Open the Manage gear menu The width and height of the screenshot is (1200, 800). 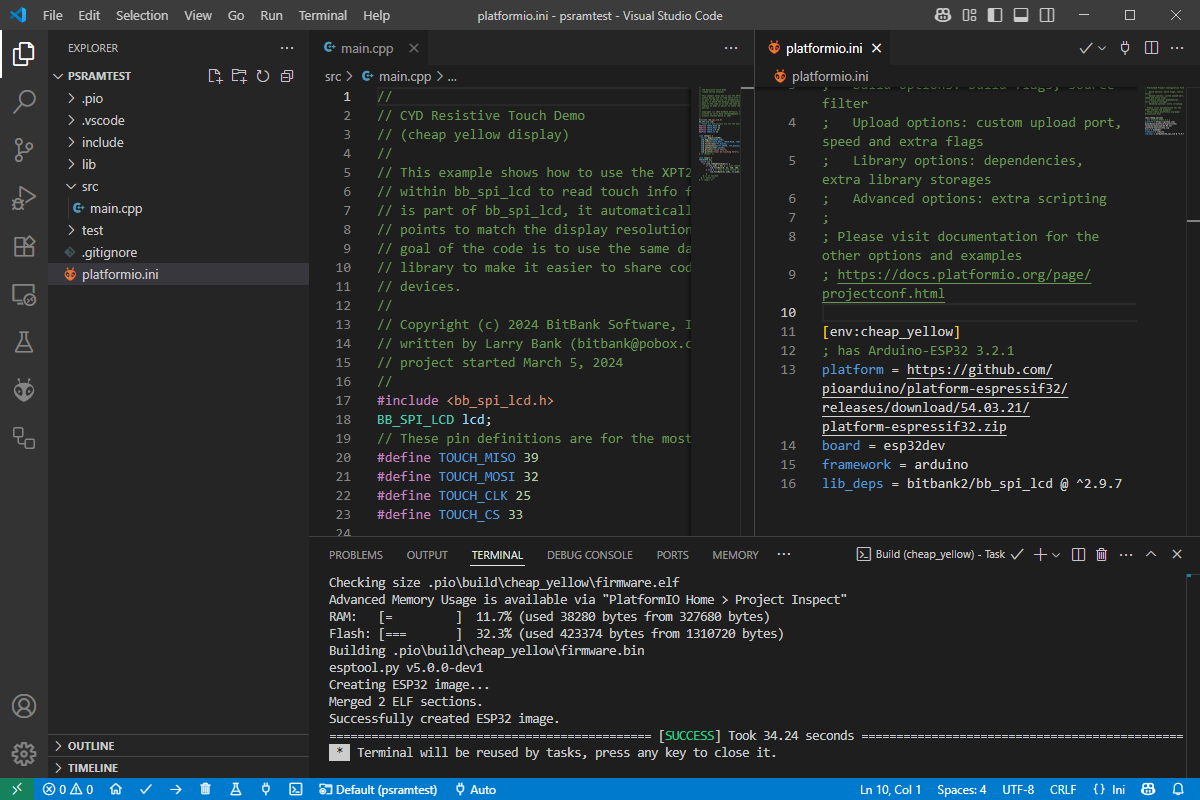(24, 754)
